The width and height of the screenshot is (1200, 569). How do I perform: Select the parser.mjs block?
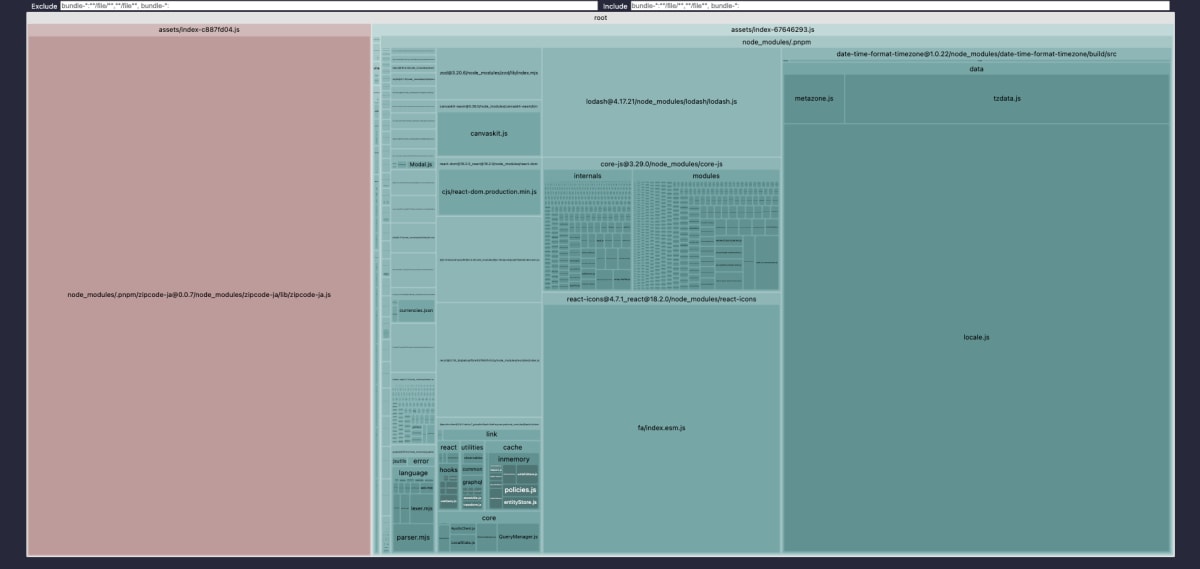(413, 537)
